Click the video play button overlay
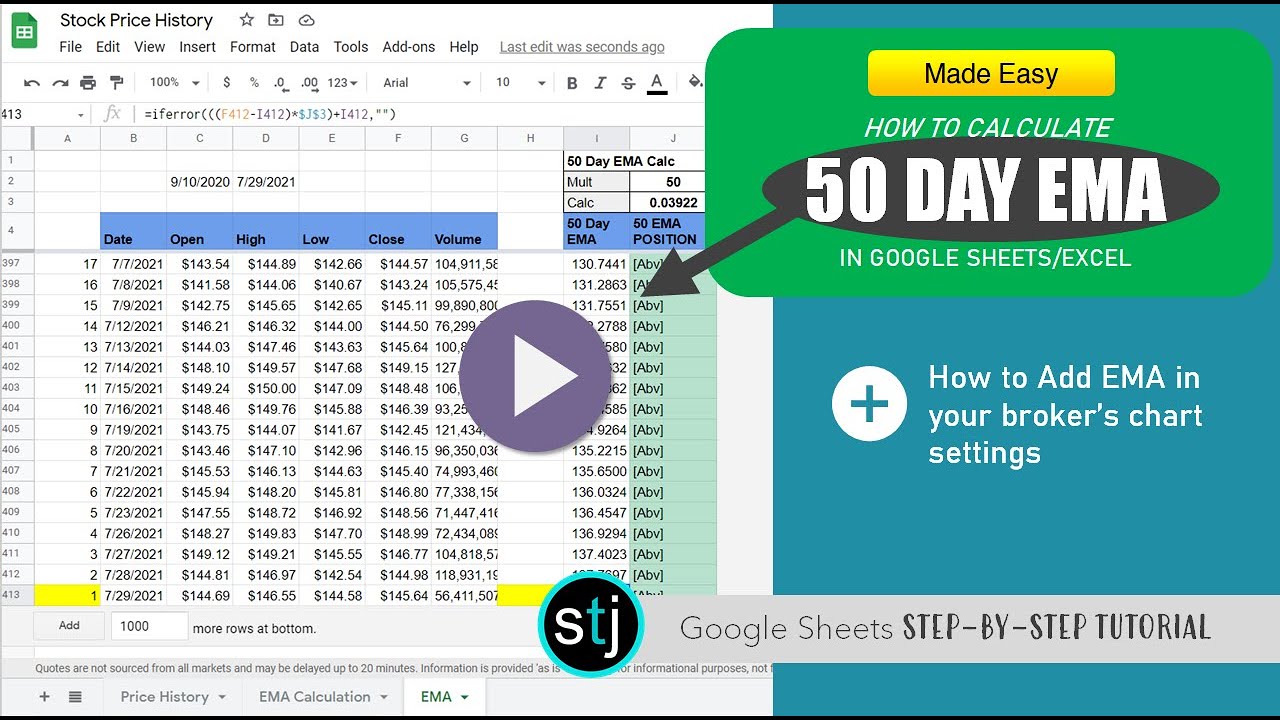 coord(536,376)
